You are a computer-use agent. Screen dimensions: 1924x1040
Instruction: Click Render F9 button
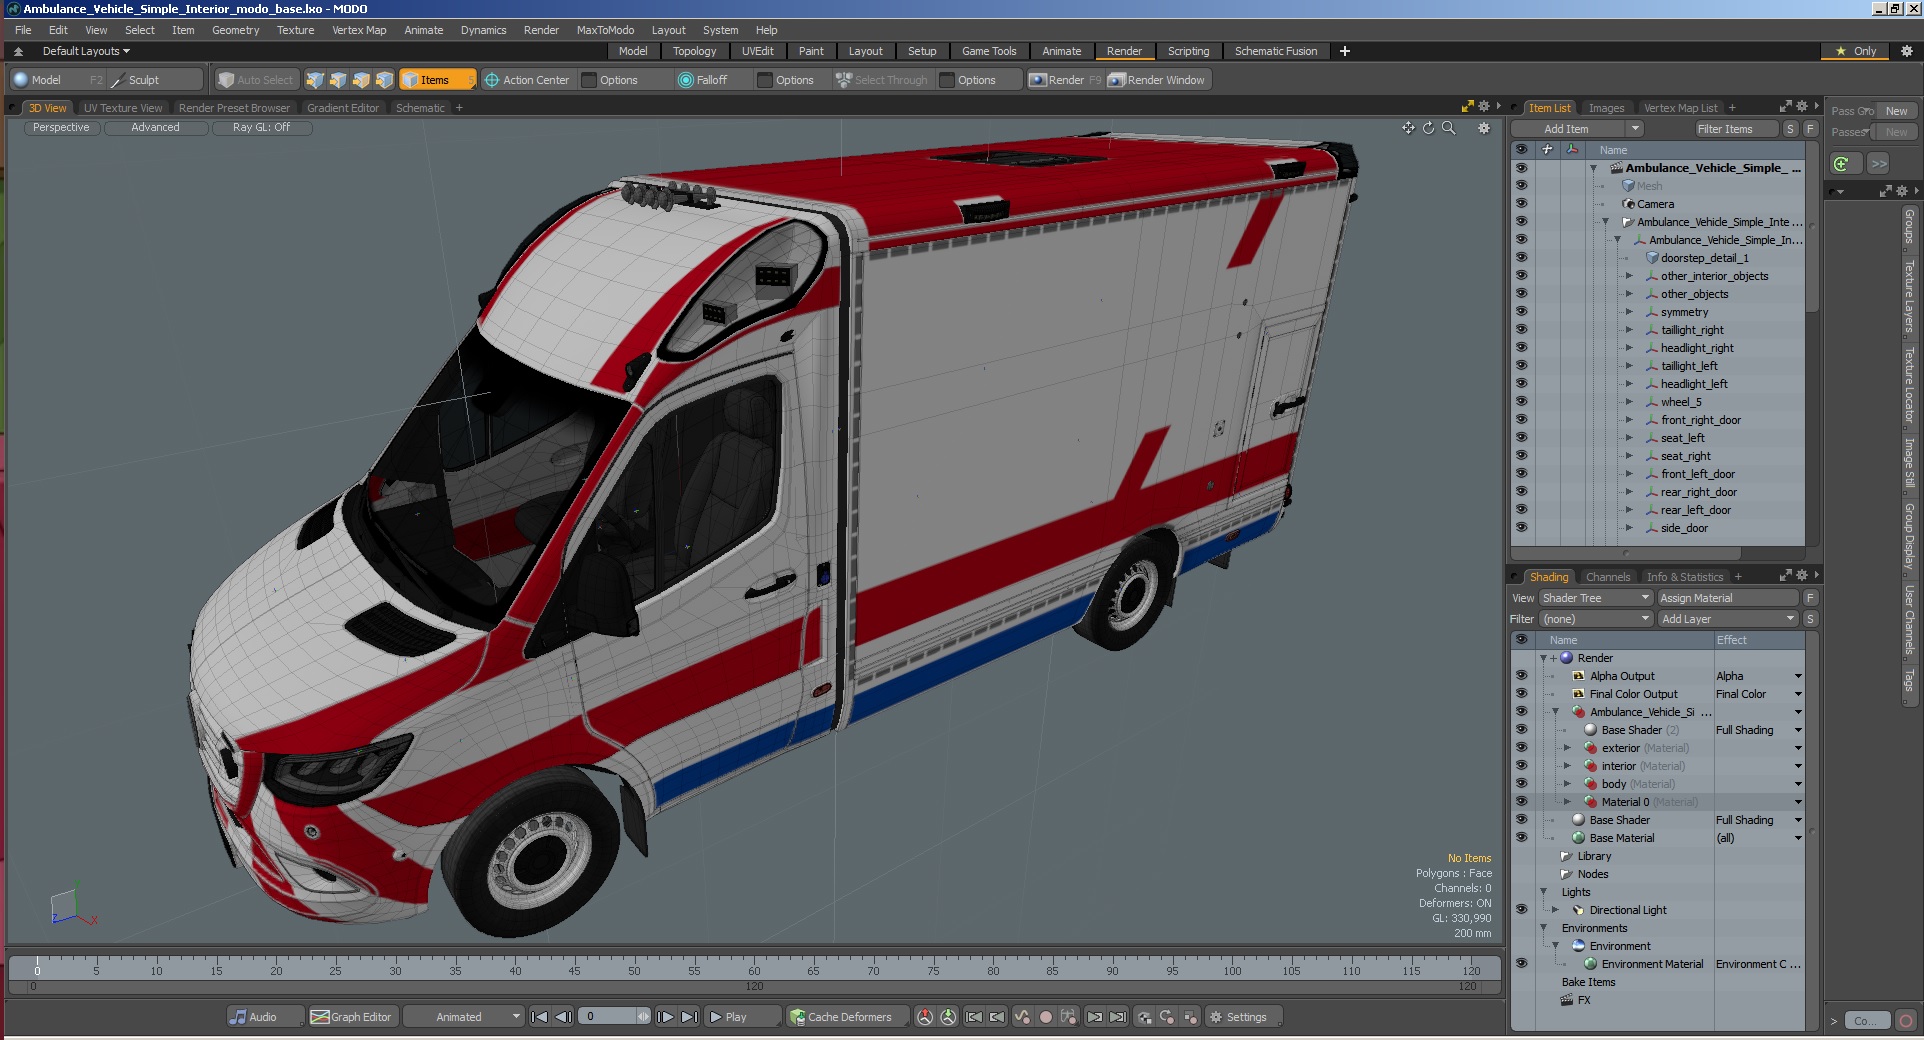pos(1065,80)
